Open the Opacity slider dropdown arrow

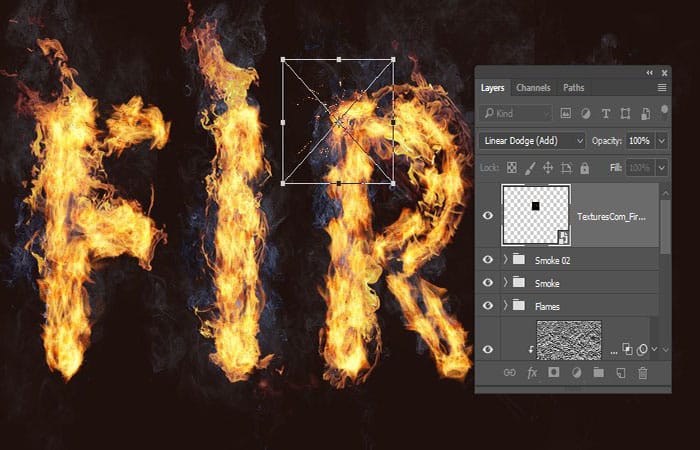click(662, 141)
